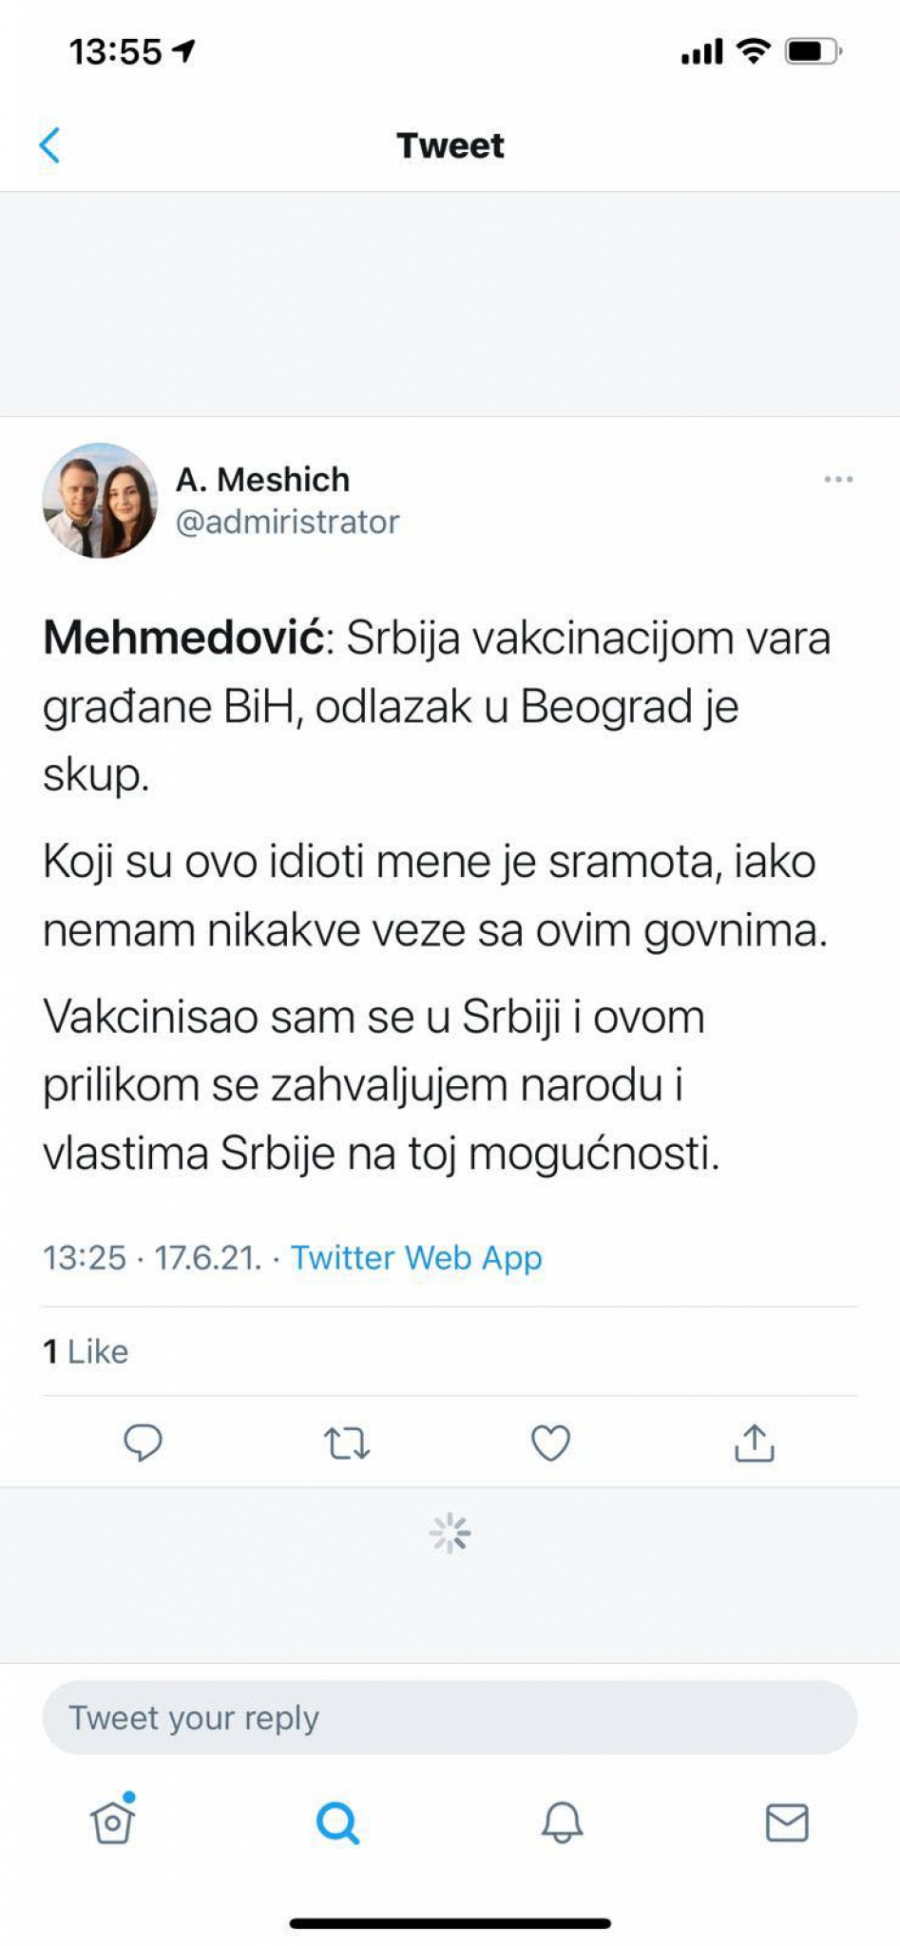This screenshot has width=900, height=1946.
Task: Tap the 'Tweet' header title
Action: click(x=450, y=146)
